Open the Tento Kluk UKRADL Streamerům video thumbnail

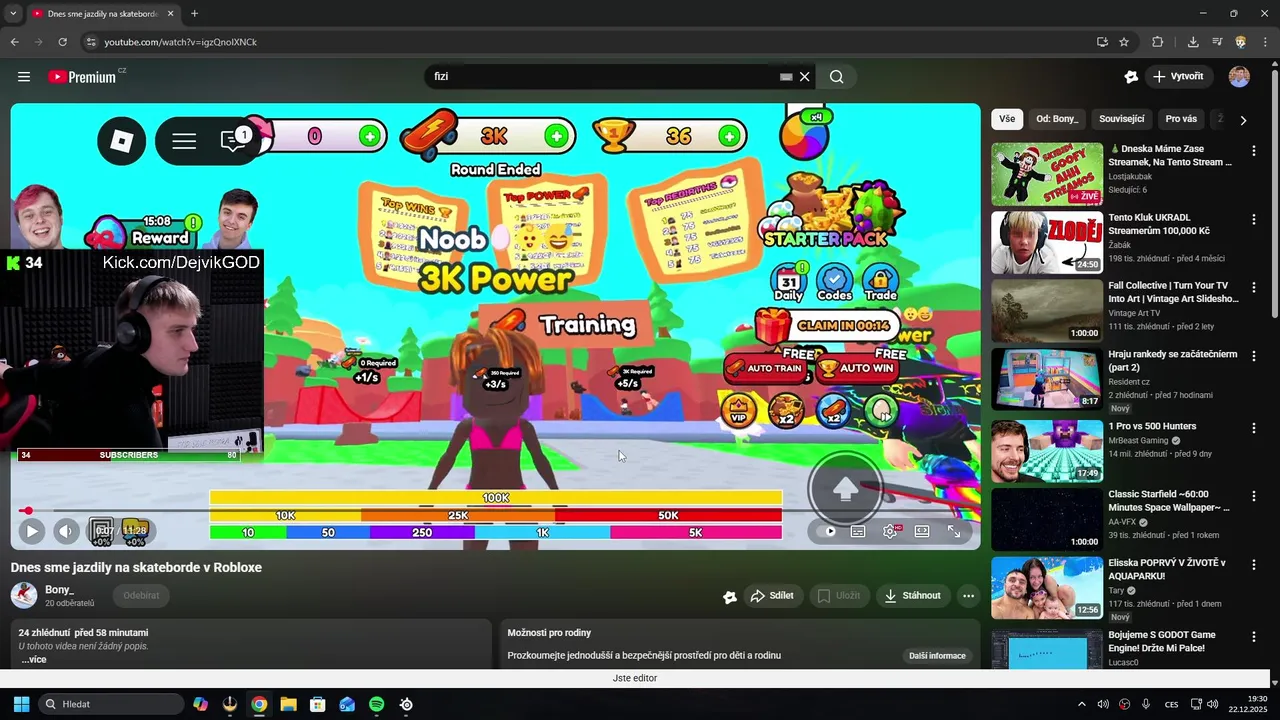click(x=1047, y=242)
